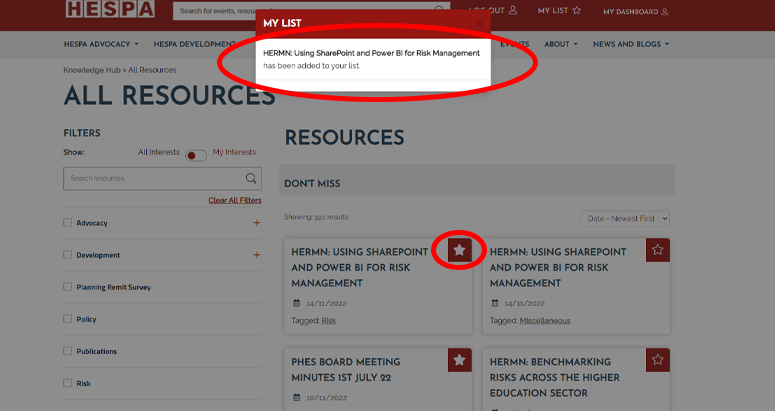Close the My List popup
The image size is (775, 411).
479,24
